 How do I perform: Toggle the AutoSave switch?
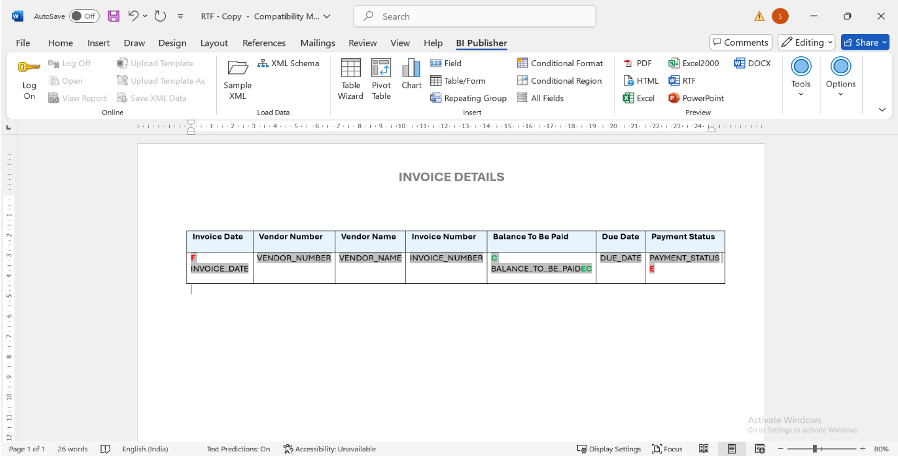click(x=84, y=16)
